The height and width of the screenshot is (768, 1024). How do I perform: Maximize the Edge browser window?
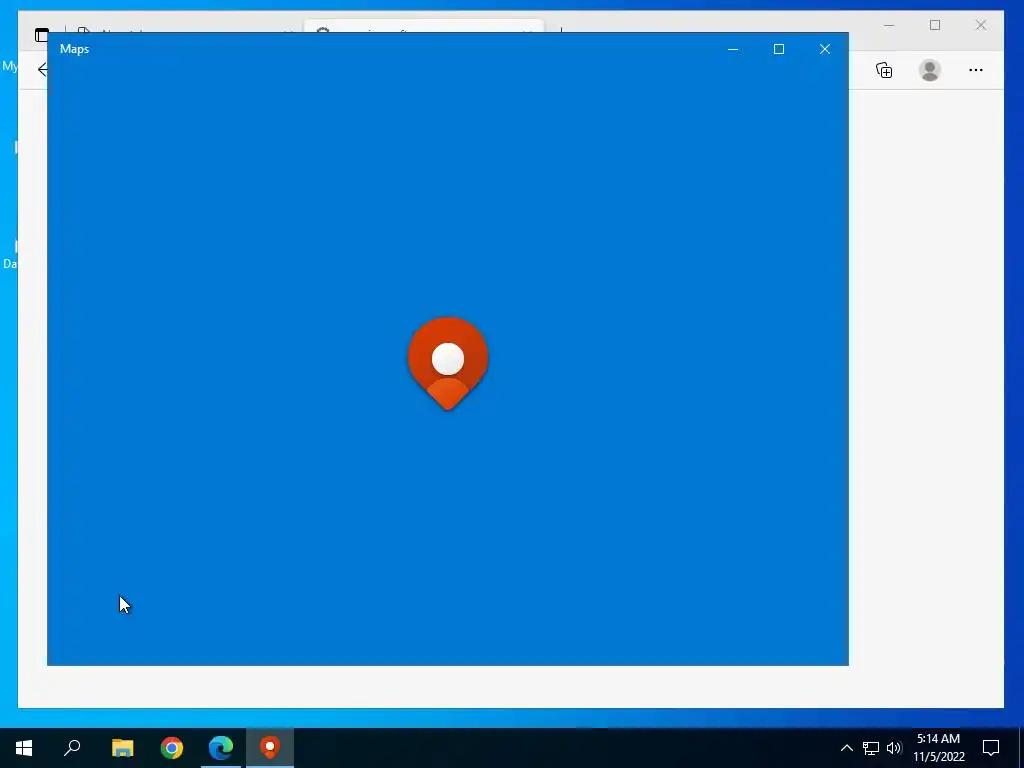tap(935, 25)
